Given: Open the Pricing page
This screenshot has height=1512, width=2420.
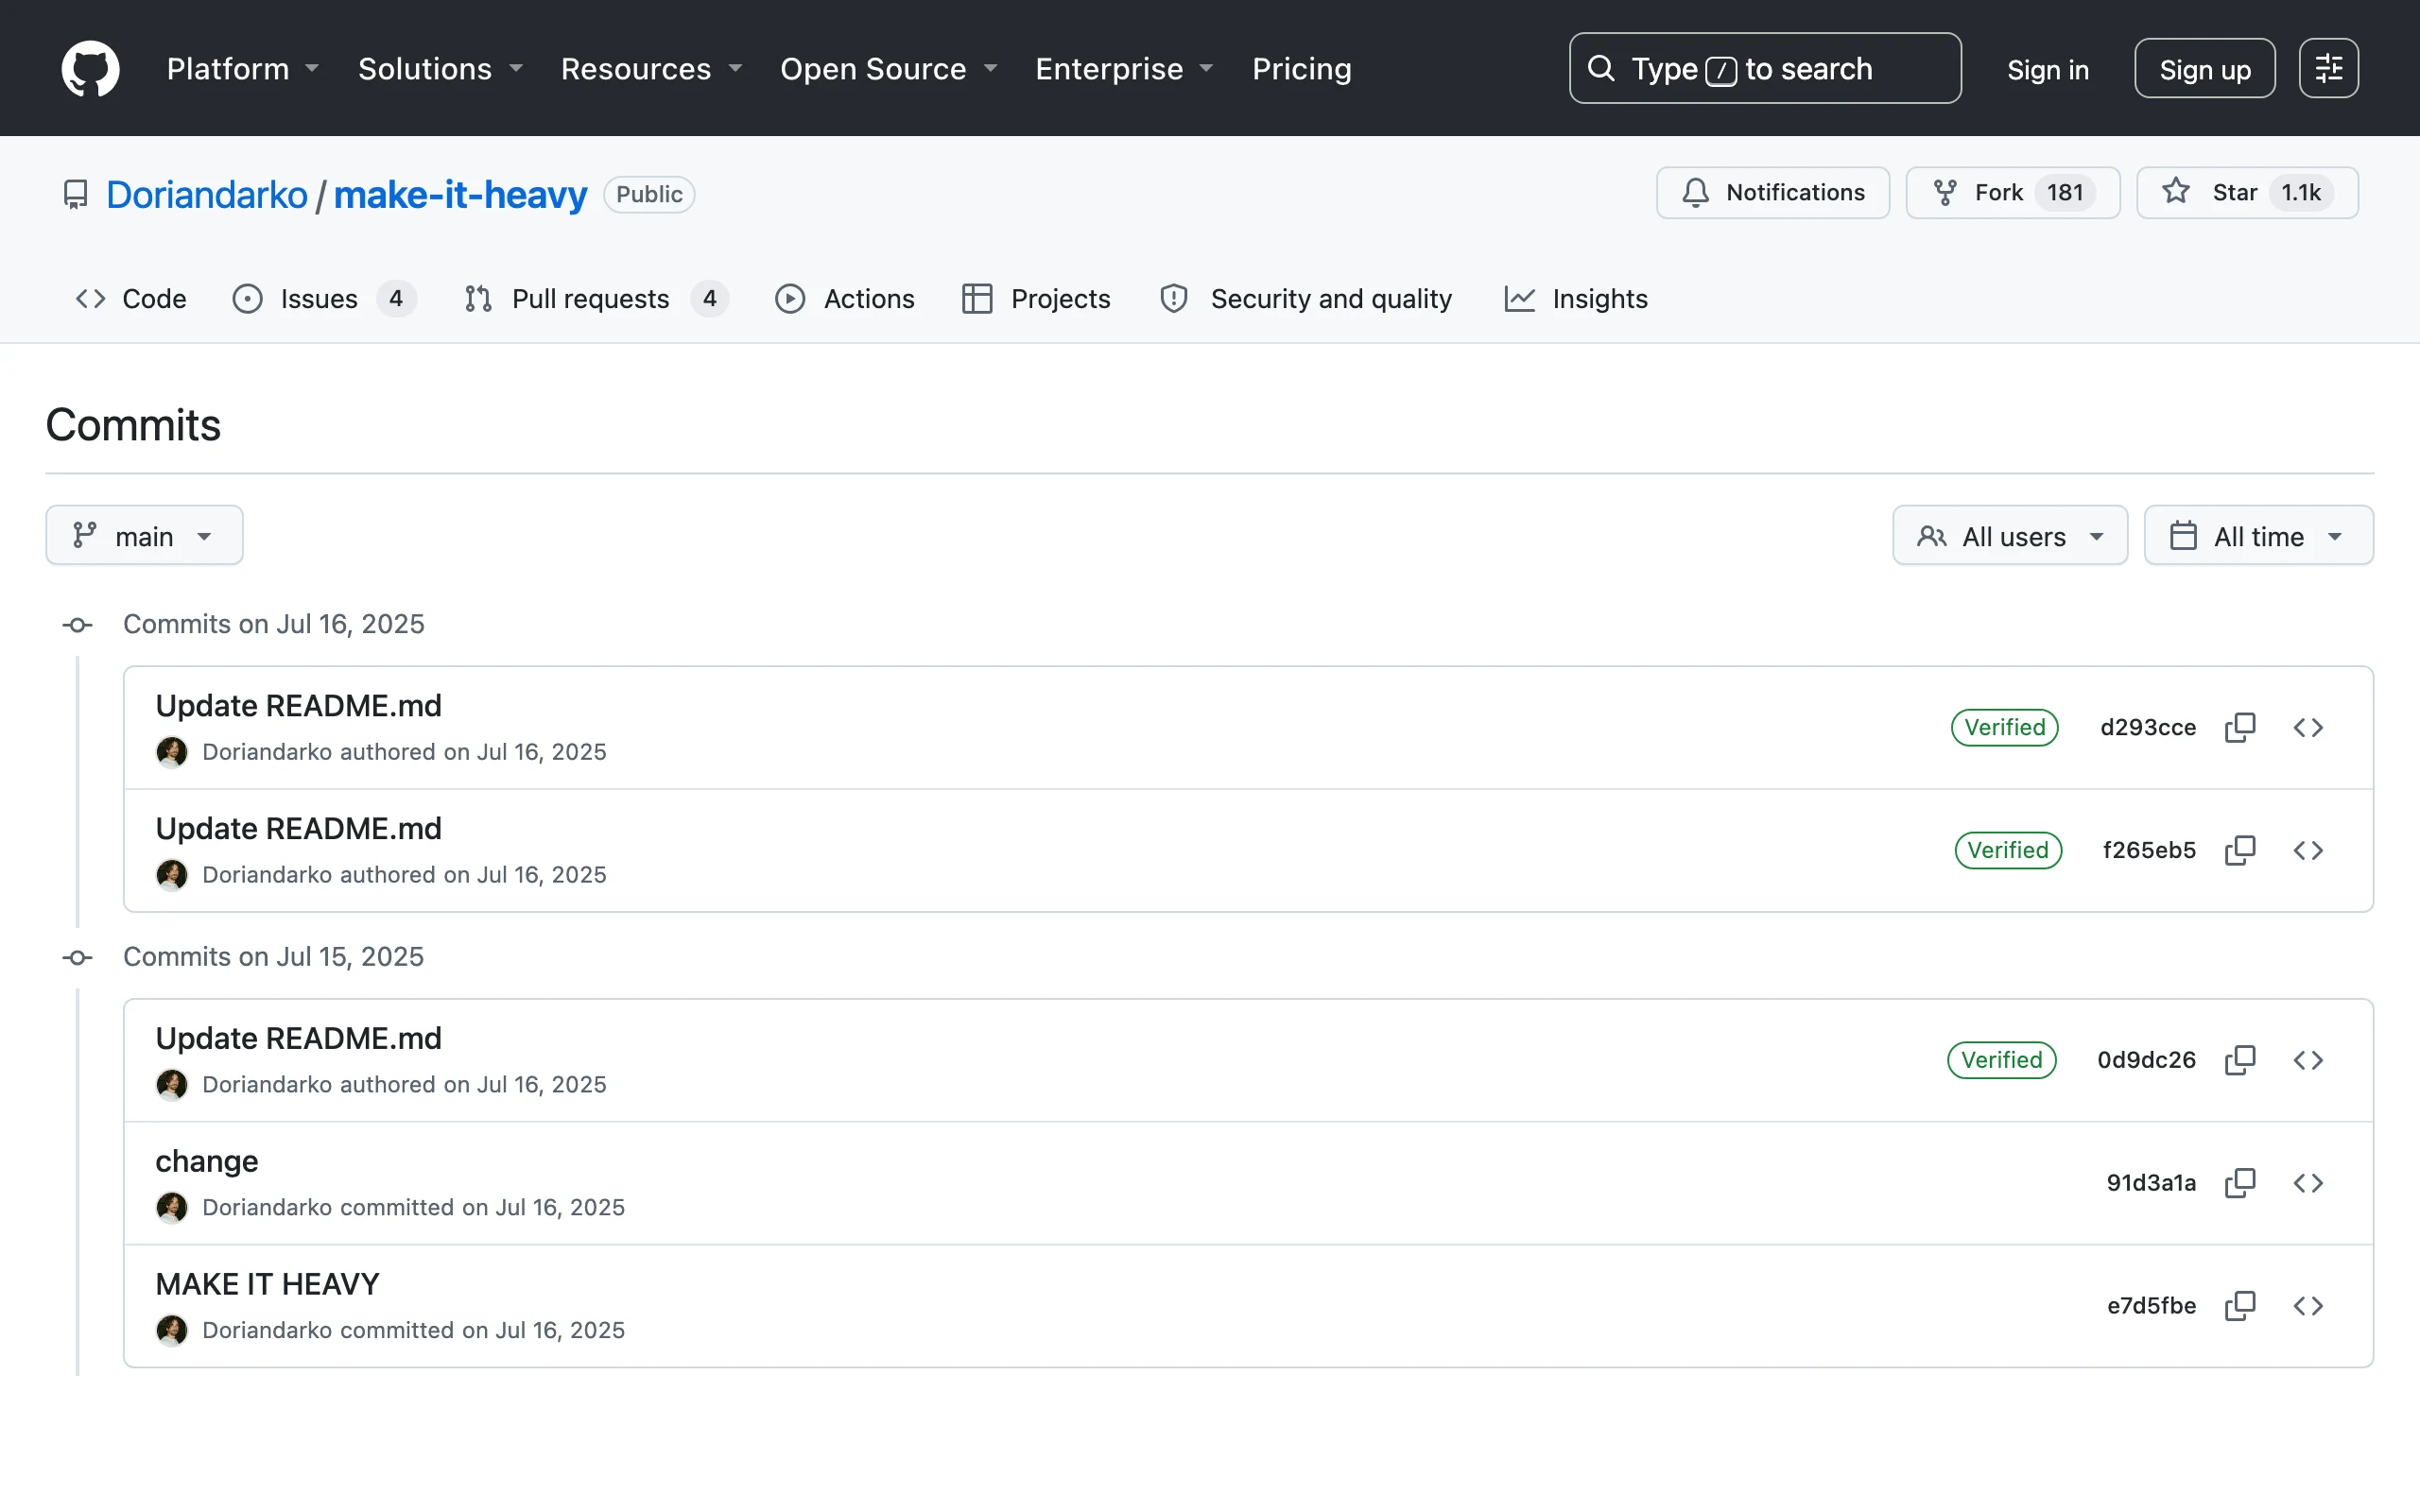Looking at the screenshot, I should coord(1301,69).
